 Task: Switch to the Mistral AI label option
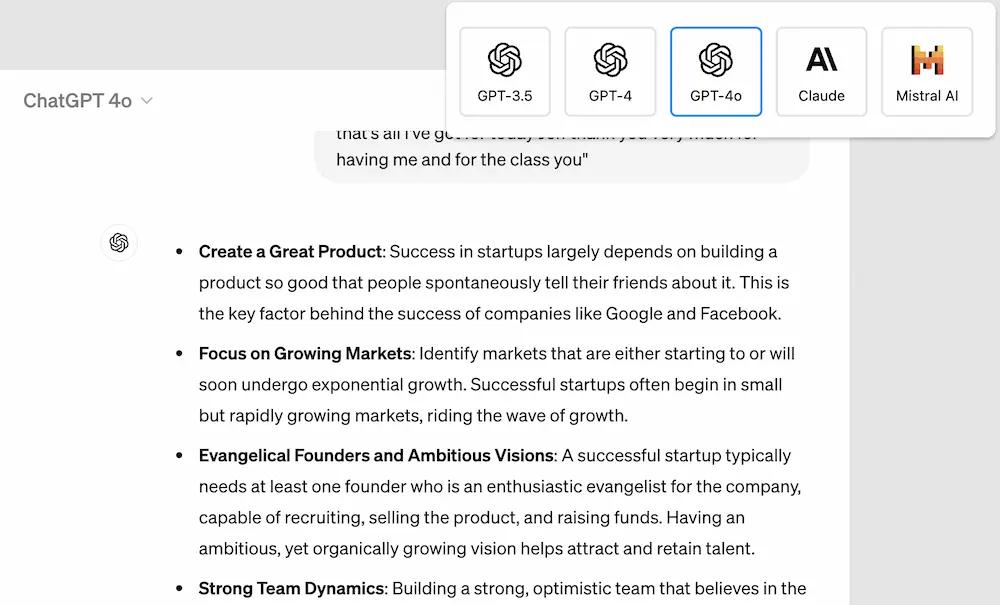click(927, 96)
